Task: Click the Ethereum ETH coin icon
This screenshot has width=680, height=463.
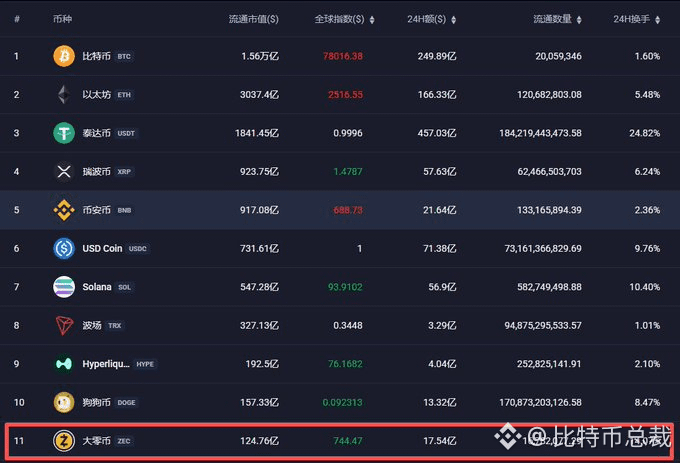Action: pos(64,95)
